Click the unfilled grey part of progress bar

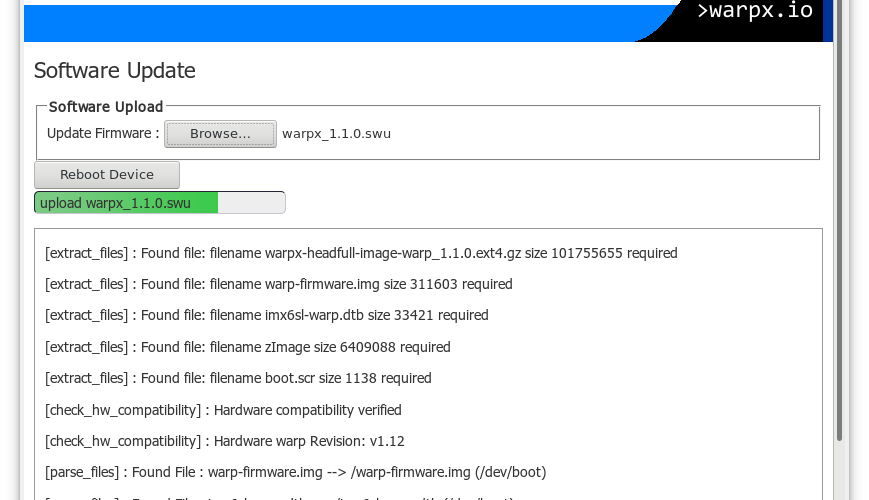click(x=251, y=203)
